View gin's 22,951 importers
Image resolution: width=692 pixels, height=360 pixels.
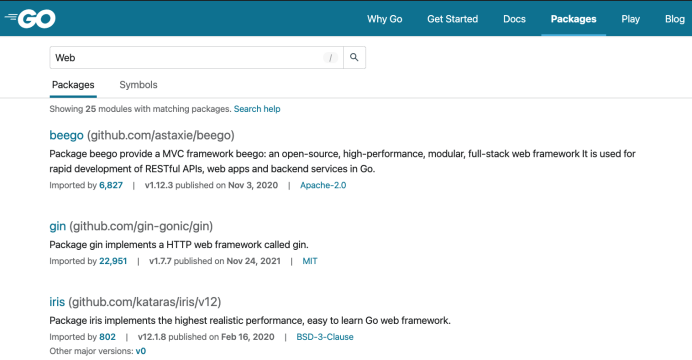pos(113,261)
